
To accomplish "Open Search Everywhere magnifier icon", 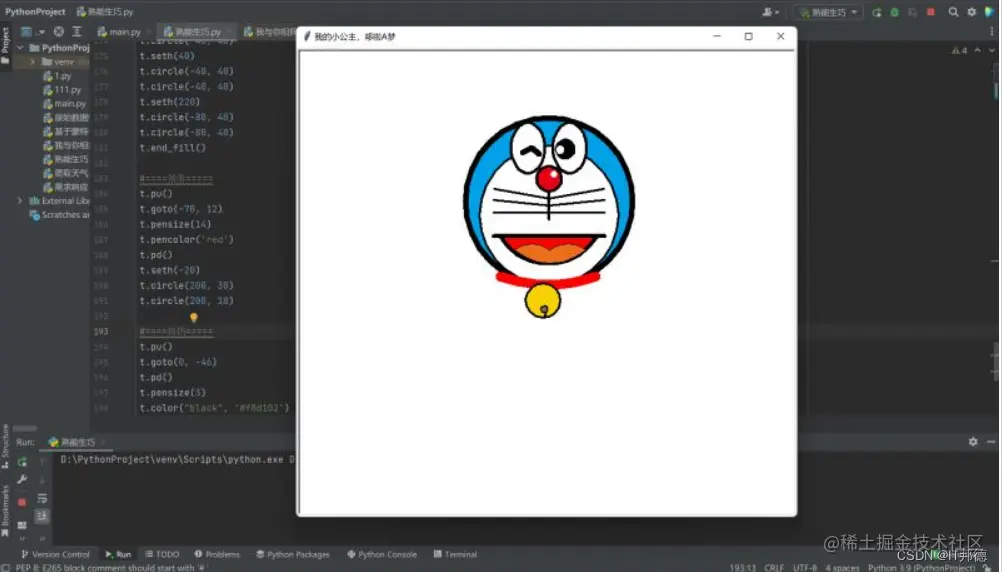I will tap(953, 12).
